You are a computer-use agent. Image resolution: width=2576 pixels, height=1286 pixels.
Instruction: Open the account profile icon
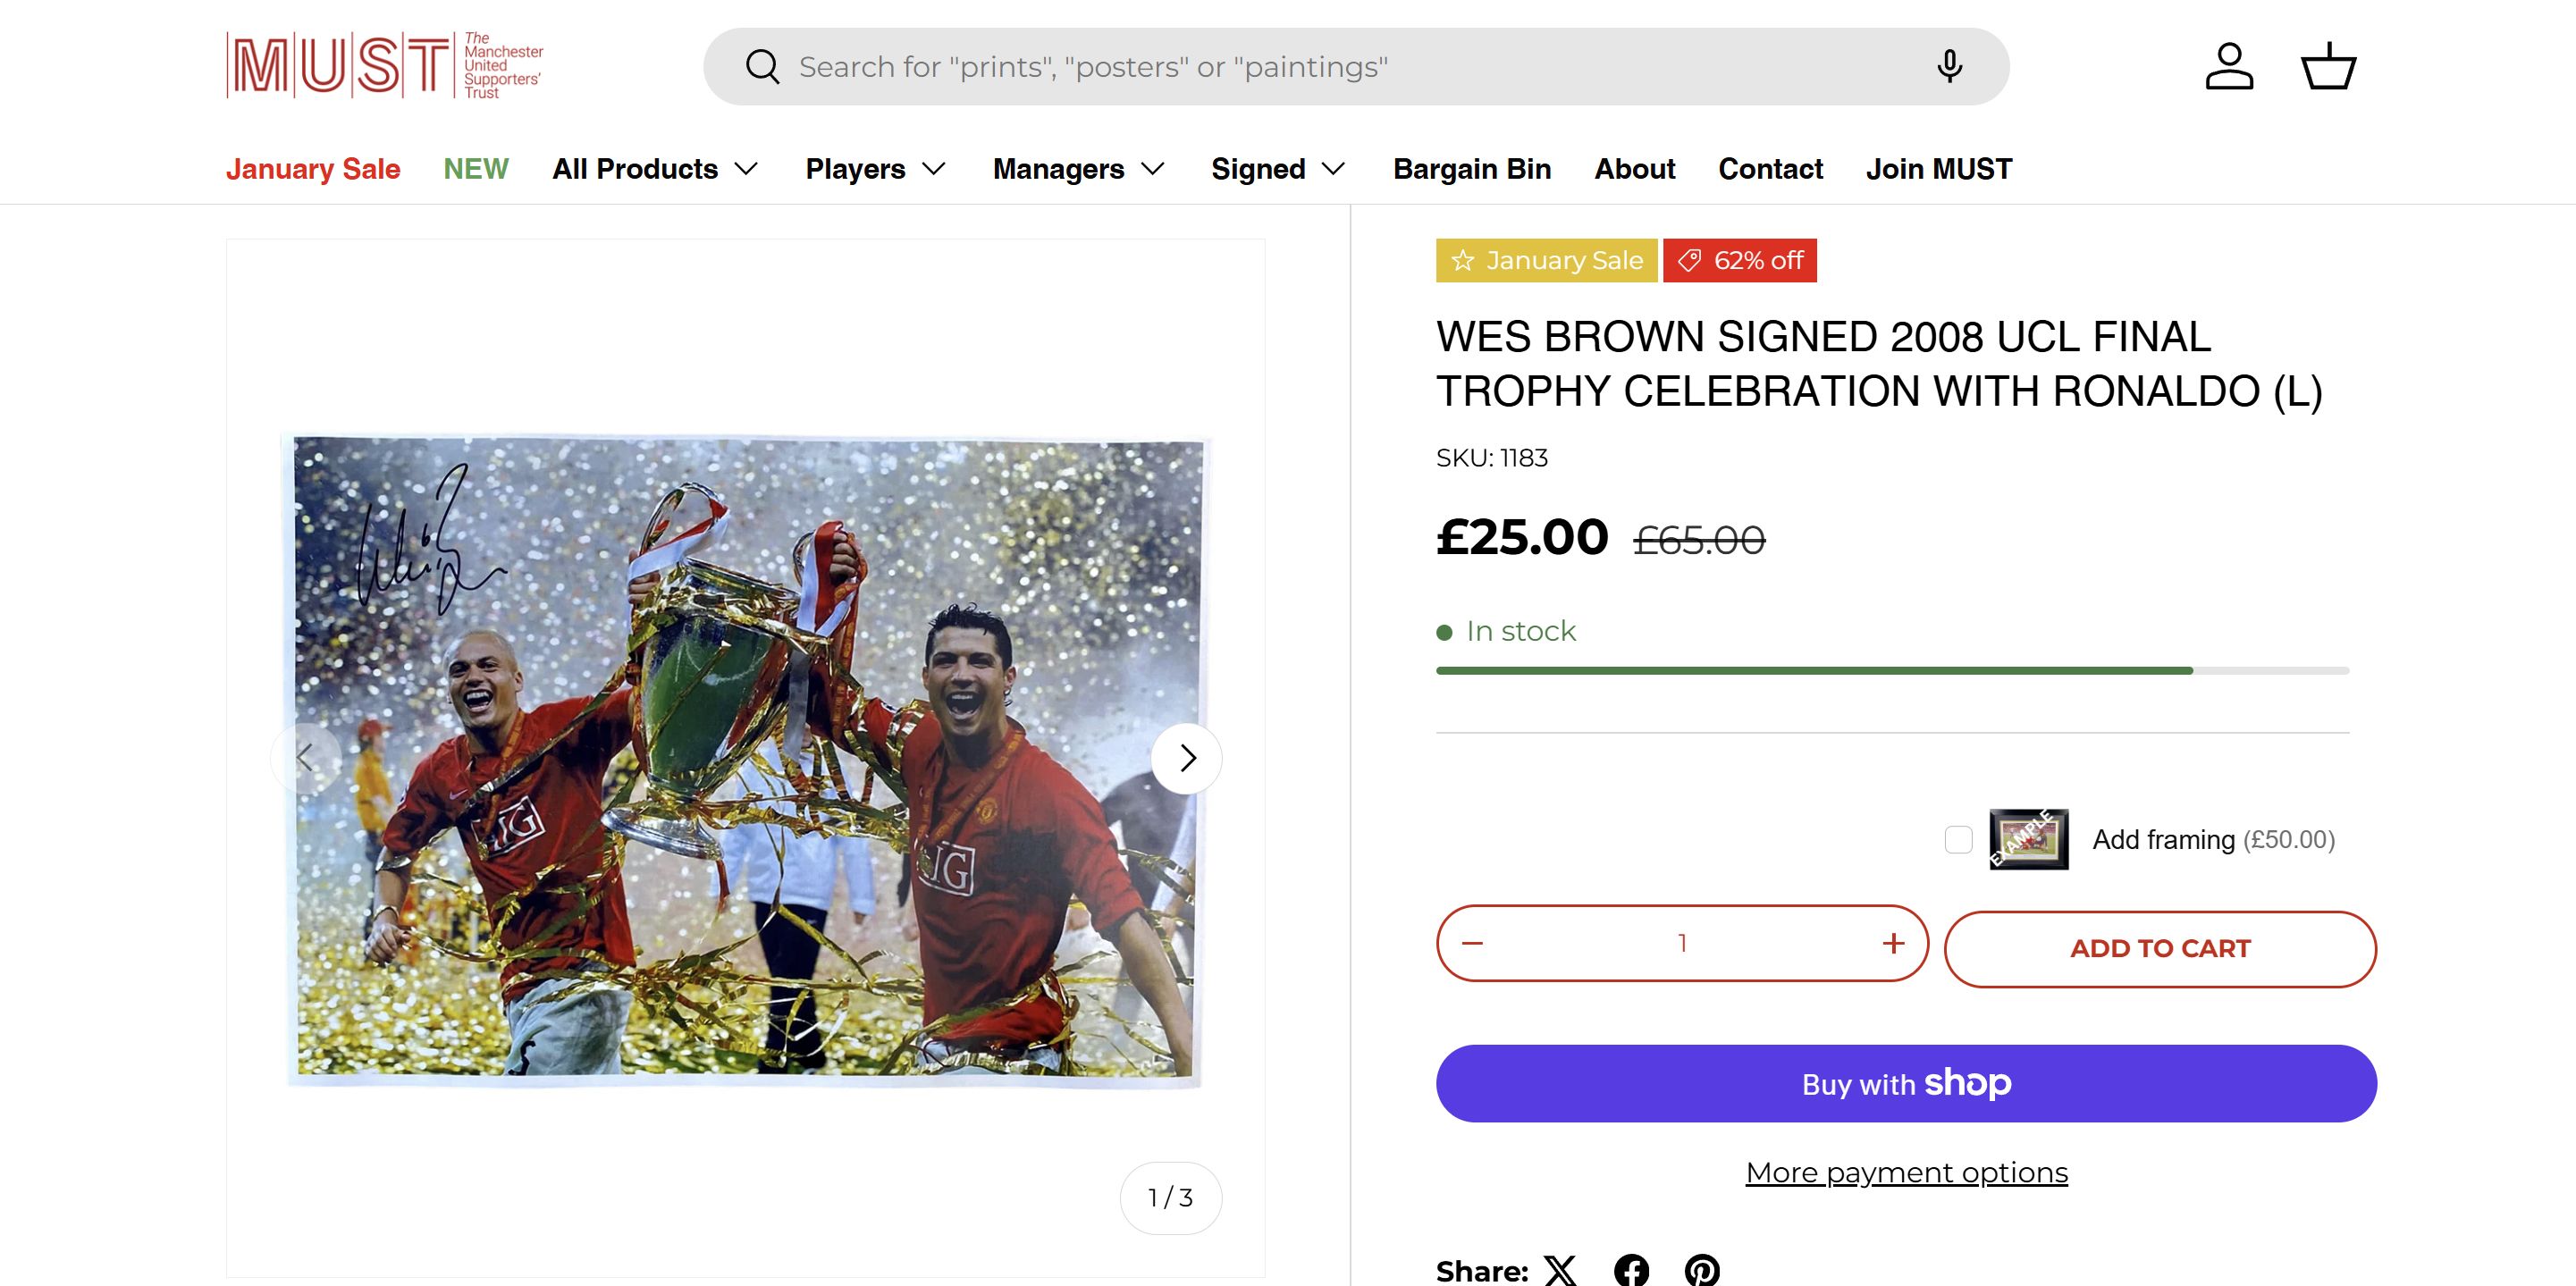2229,67
